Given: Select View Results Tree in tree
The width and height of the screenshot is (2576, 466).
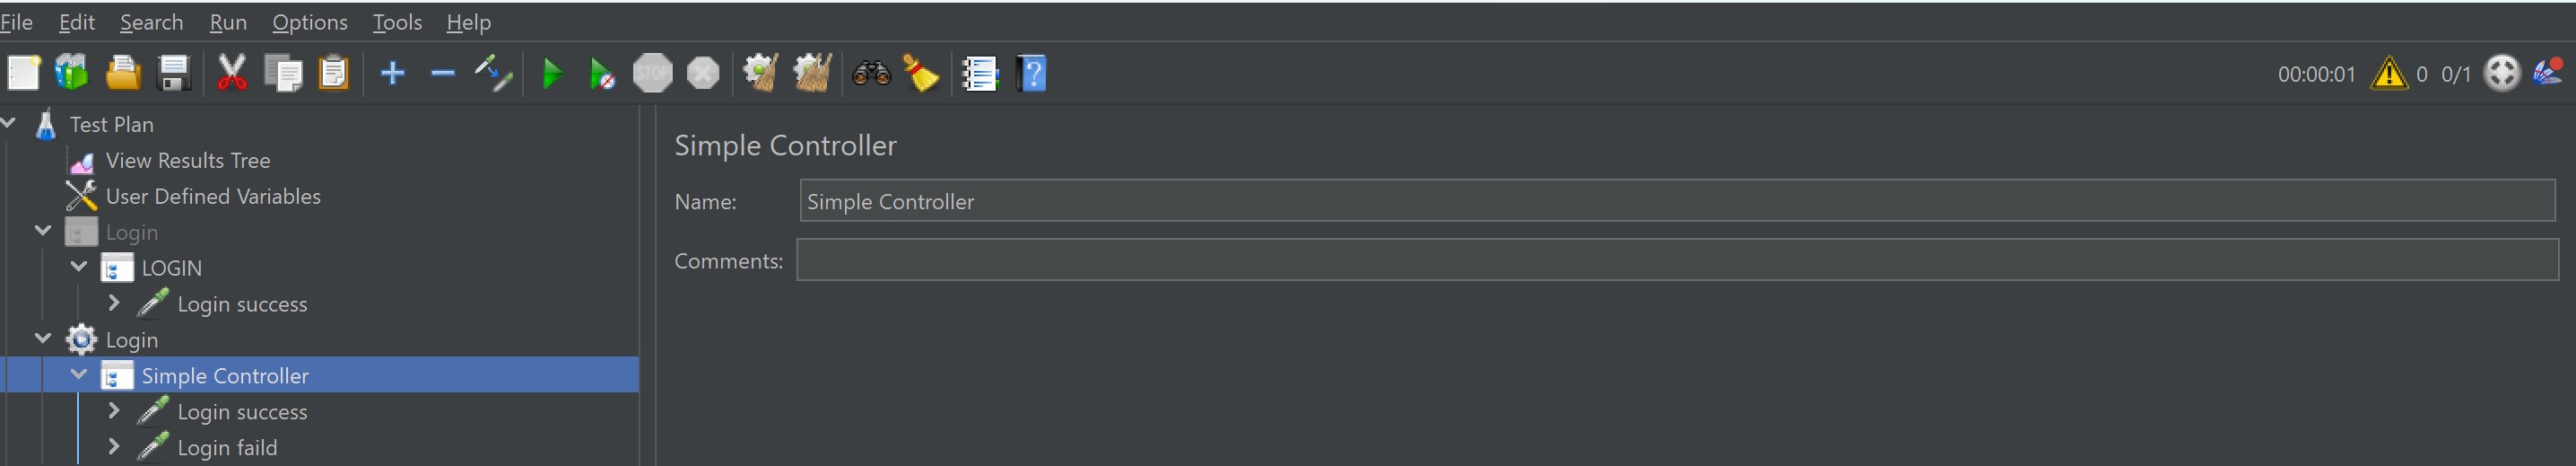Looking at the screenshot, I should 187,160.
